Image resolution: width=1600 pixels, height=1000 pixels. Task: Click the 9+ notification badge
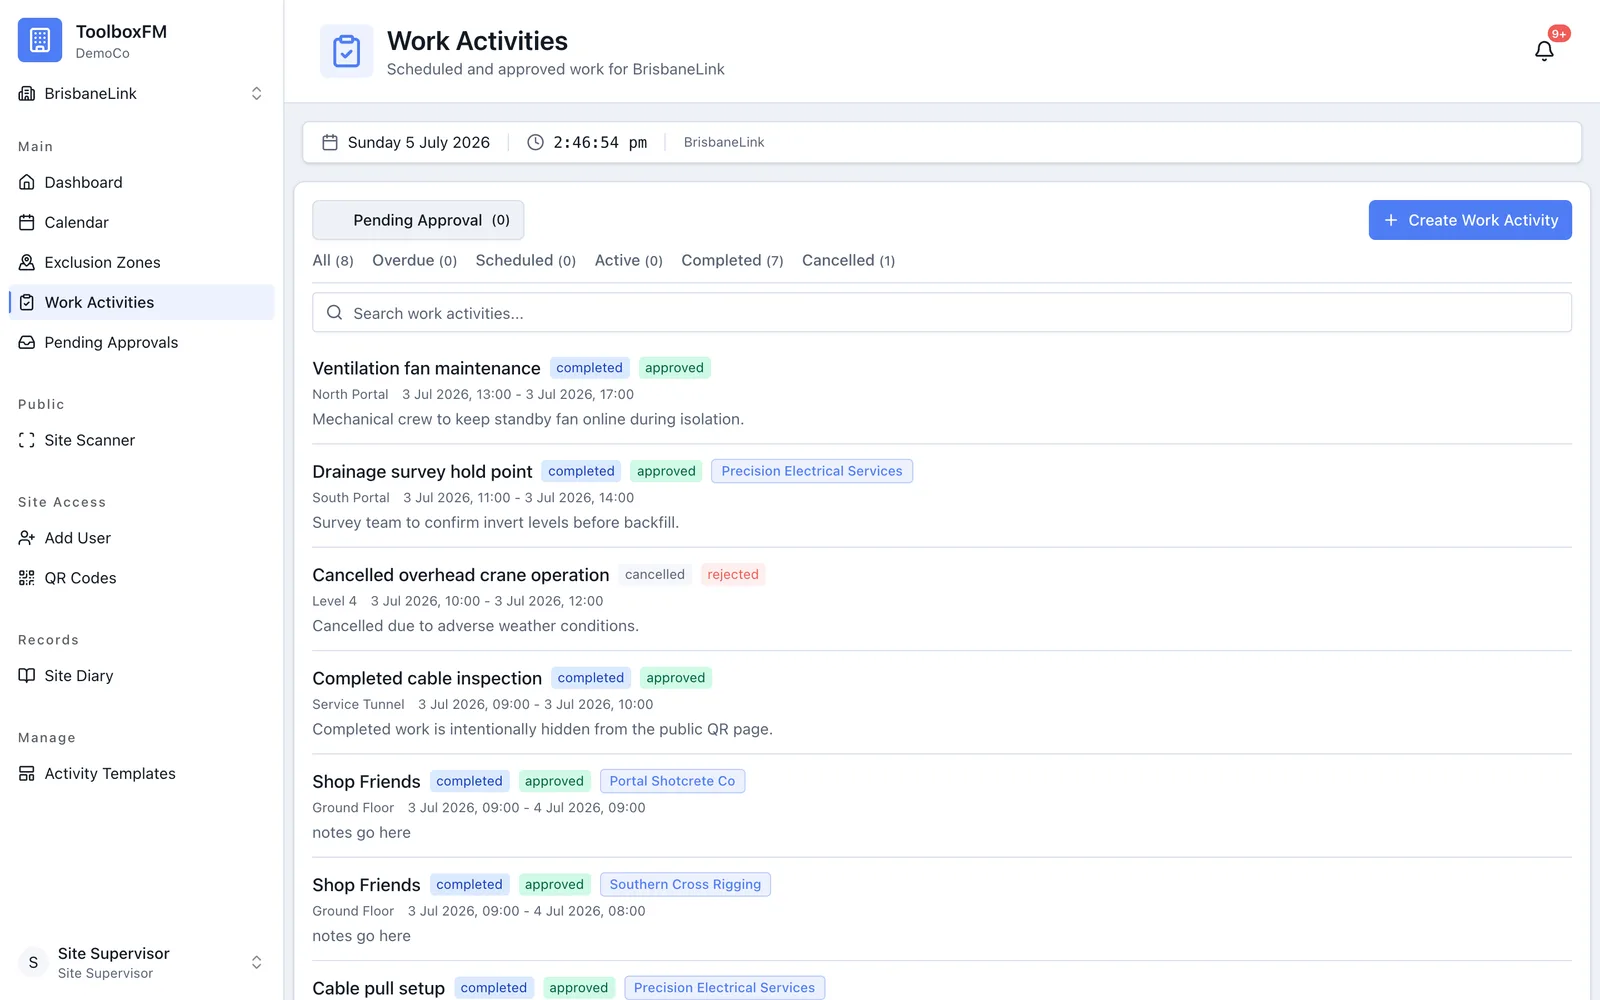pyautogui.click(x=1559, y=34)
